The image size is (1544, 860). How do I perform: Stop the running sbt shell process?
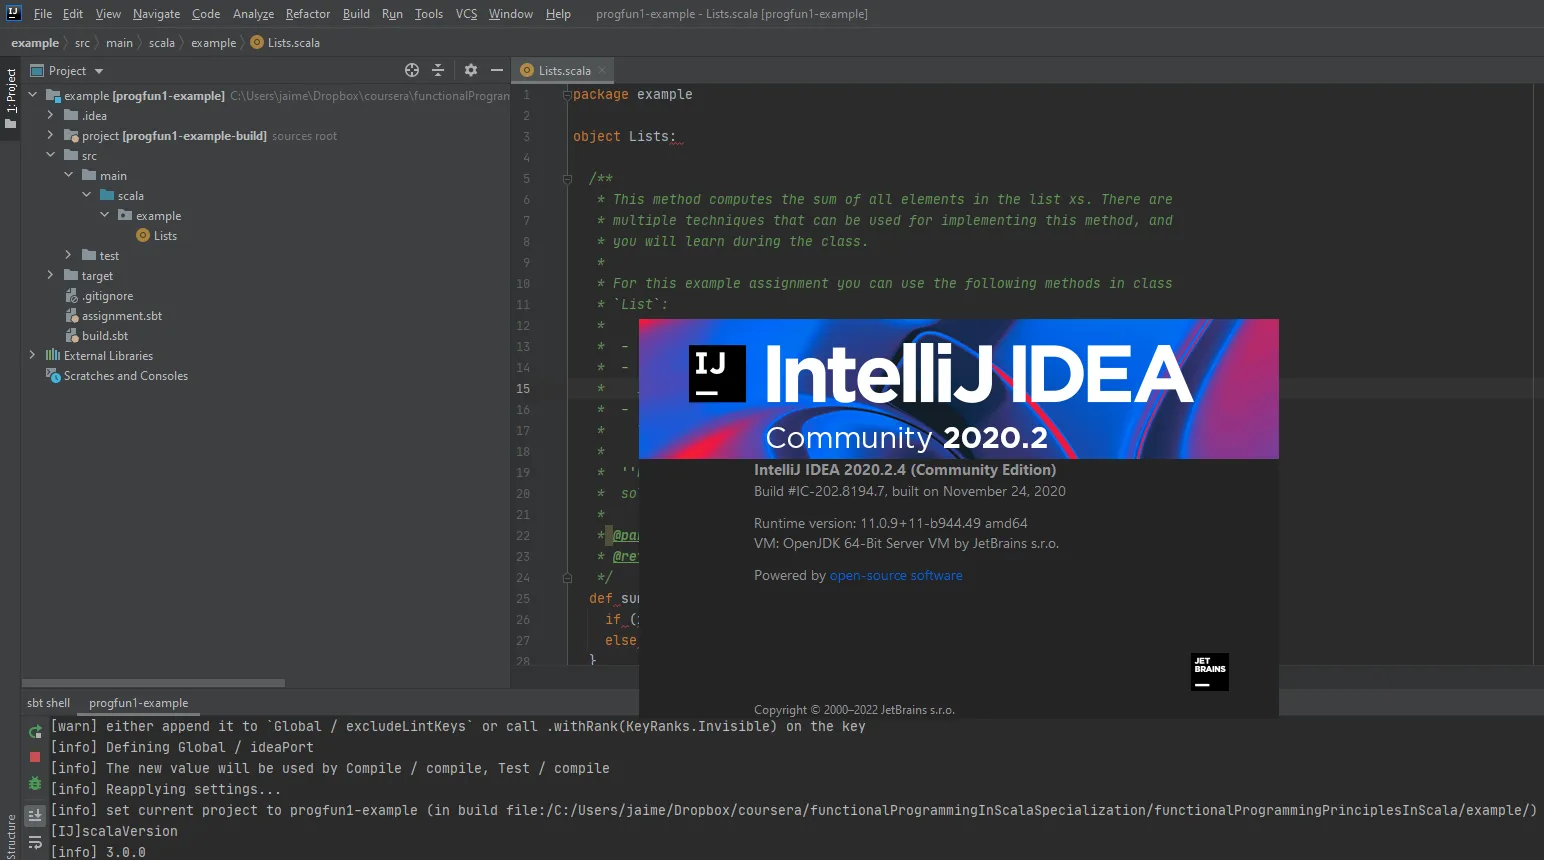(x=35, y=757)
